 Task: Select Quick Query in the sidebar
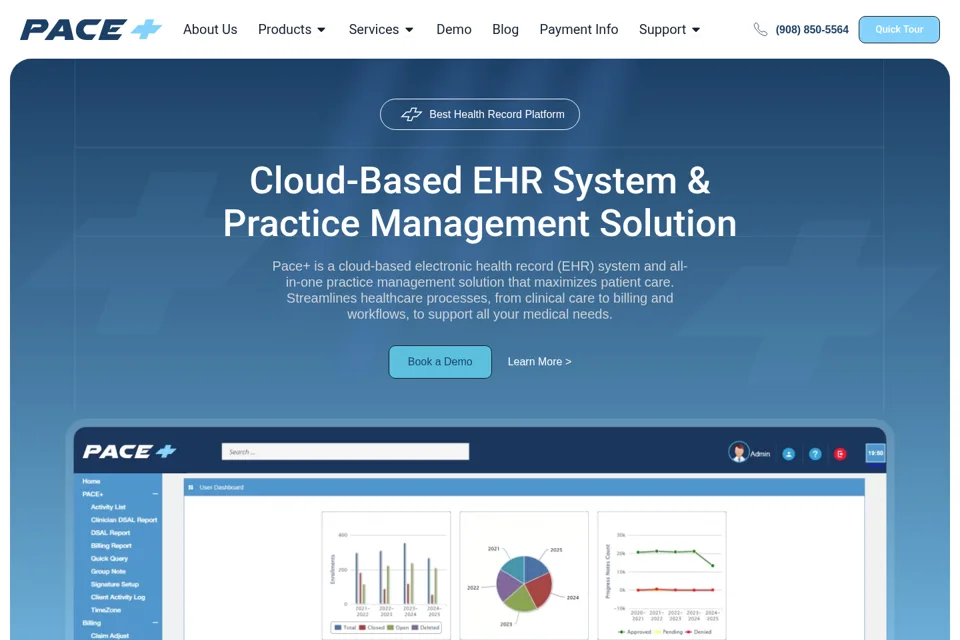point(109,559)
